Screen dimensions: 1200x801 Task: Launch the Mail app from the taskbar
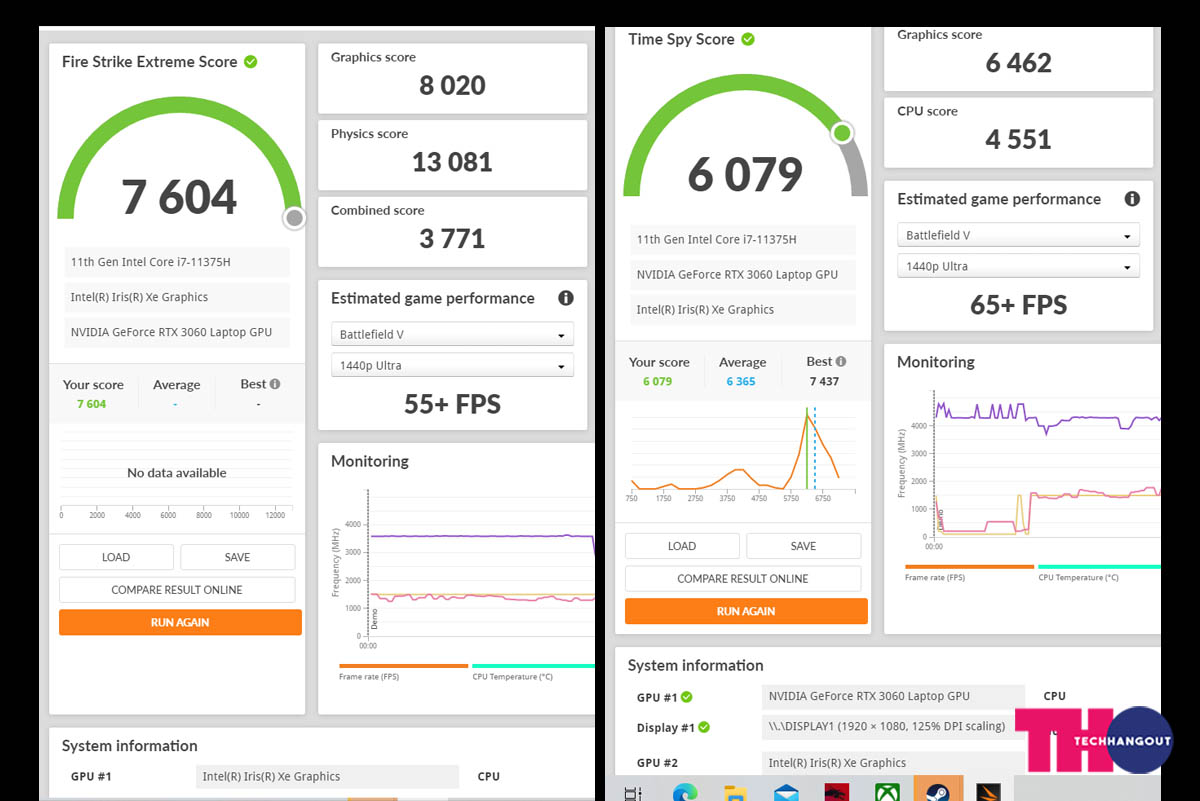(x=786, y=791)
